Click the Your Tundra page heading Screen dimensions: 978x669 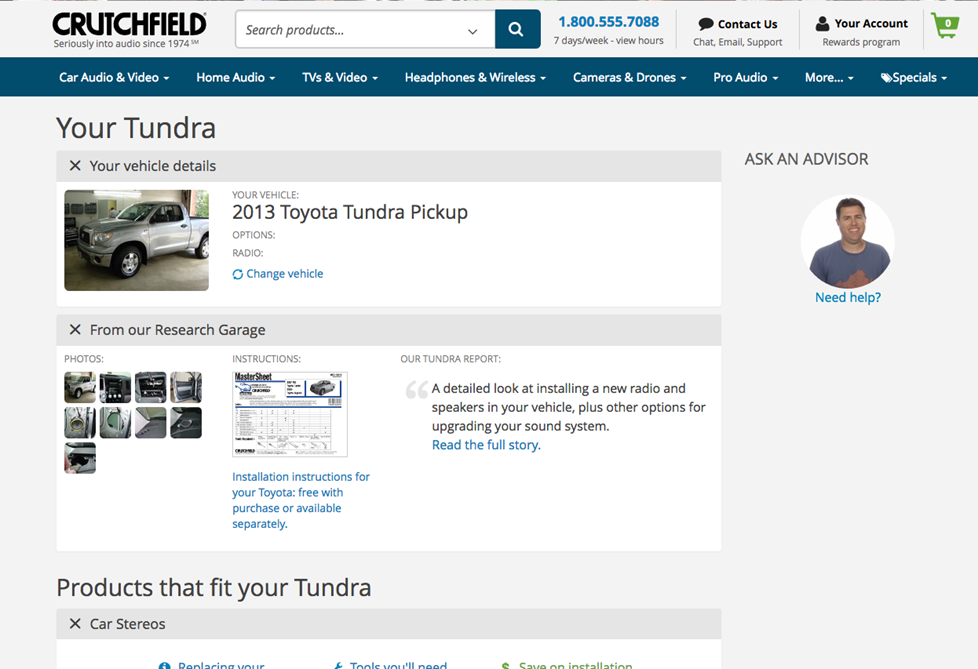(136, 128)
